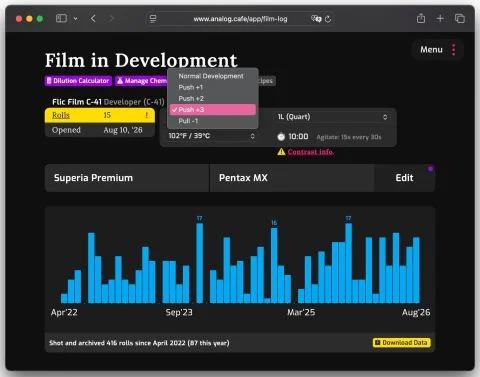Click the Apr'22 chart axis label

[x=64, y=312]
